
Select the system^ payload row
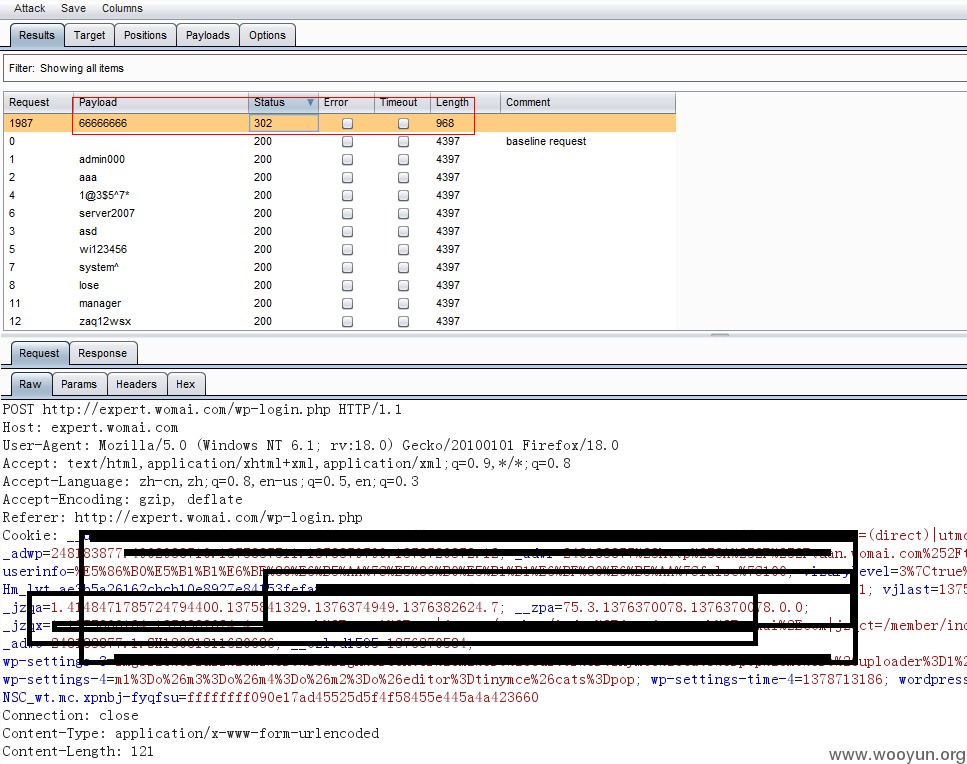340,267
